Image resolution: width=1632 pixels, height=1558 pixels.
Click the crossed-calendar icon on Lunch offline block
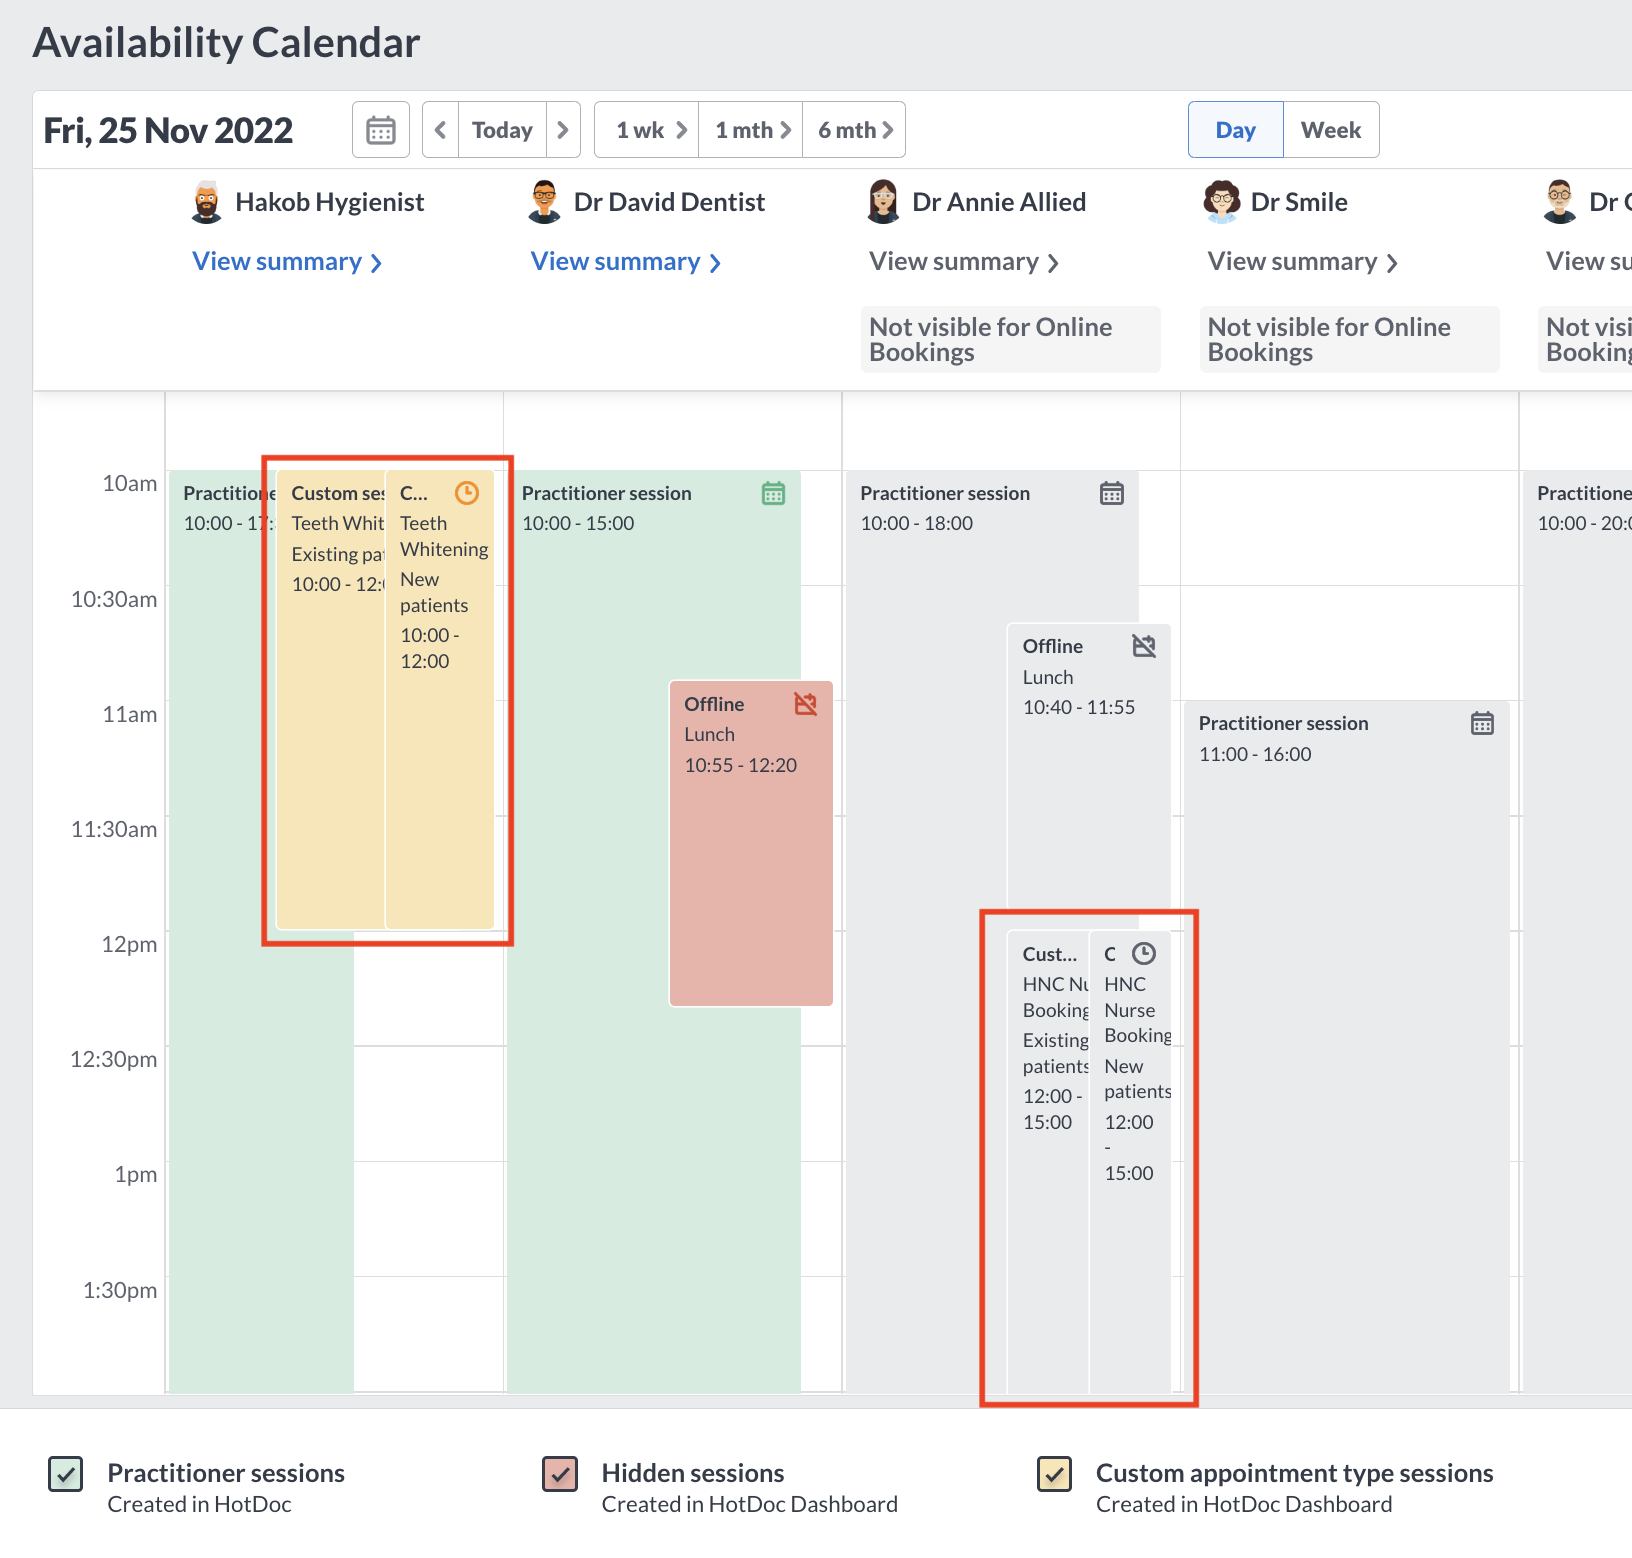click(806, 704)
